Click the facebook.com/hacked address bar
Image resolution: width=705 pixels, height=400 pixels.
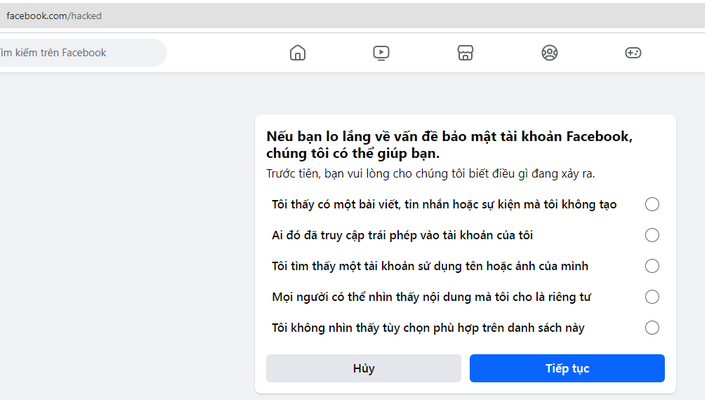pyautogui.click(x=352, y=16)
